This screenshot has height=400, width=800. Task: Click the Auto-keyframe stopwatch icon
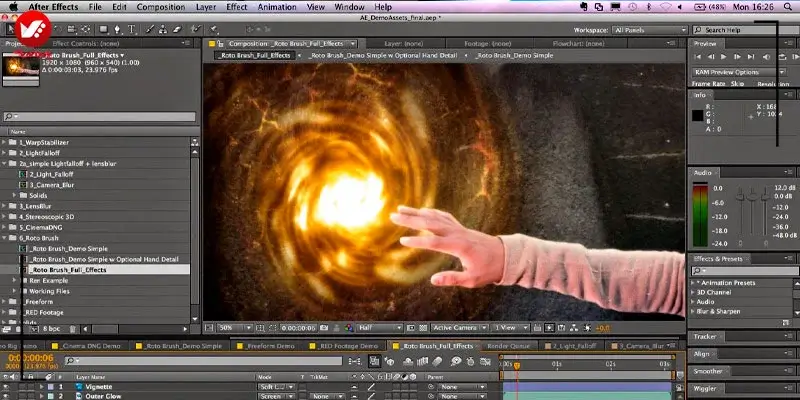(471, 361)
